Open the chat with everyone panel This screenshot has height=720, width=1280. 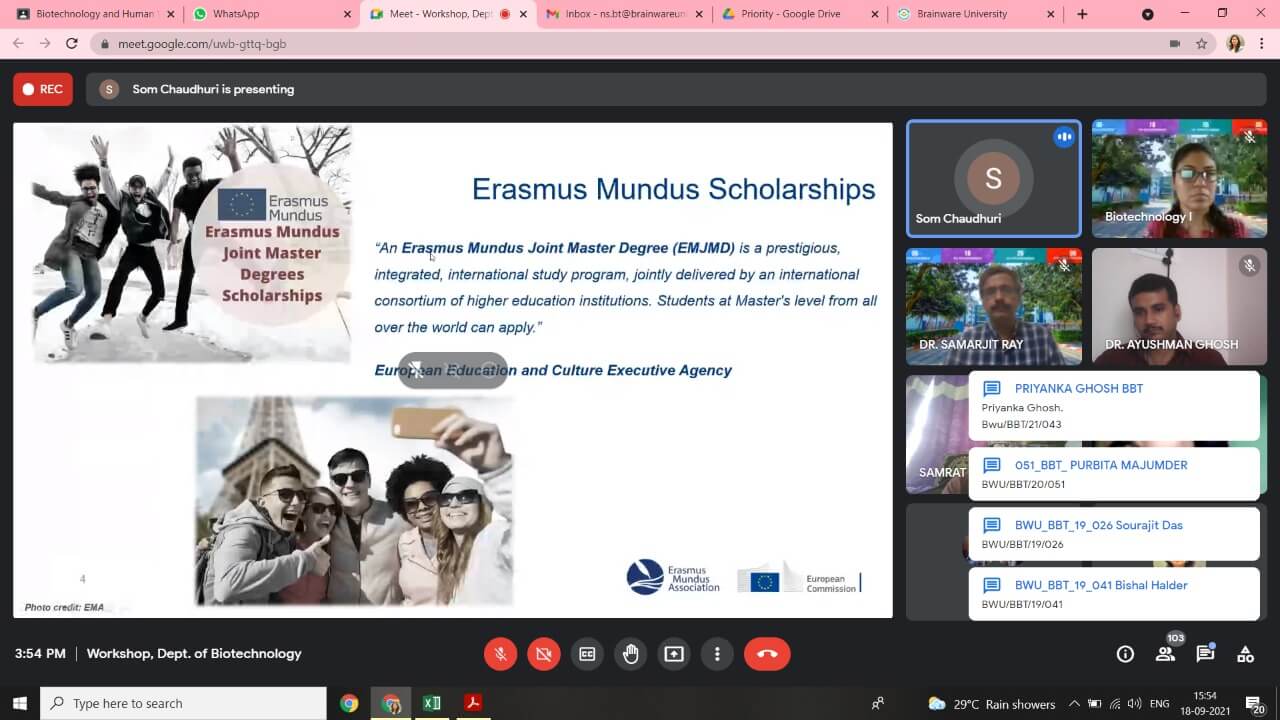1205,654
